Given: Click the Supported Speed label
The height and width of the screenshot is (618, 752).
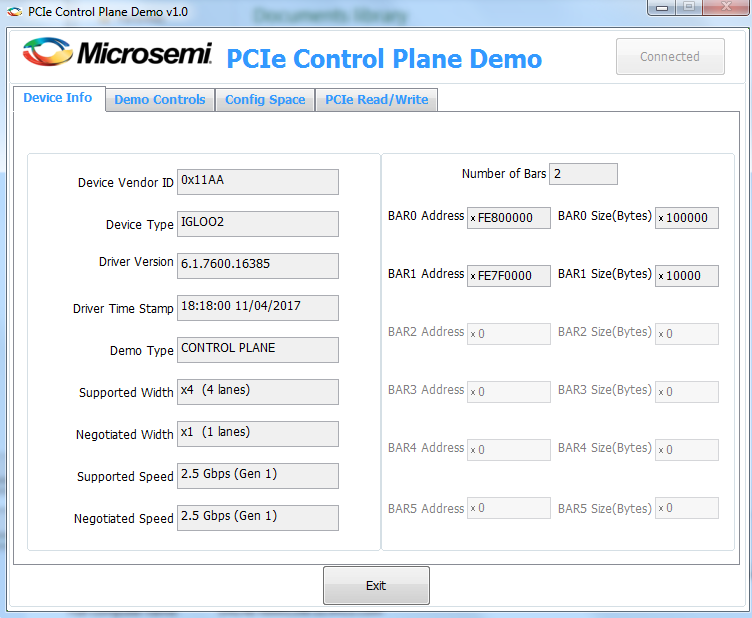Looking at the screenshot, I should click(125, 477).
